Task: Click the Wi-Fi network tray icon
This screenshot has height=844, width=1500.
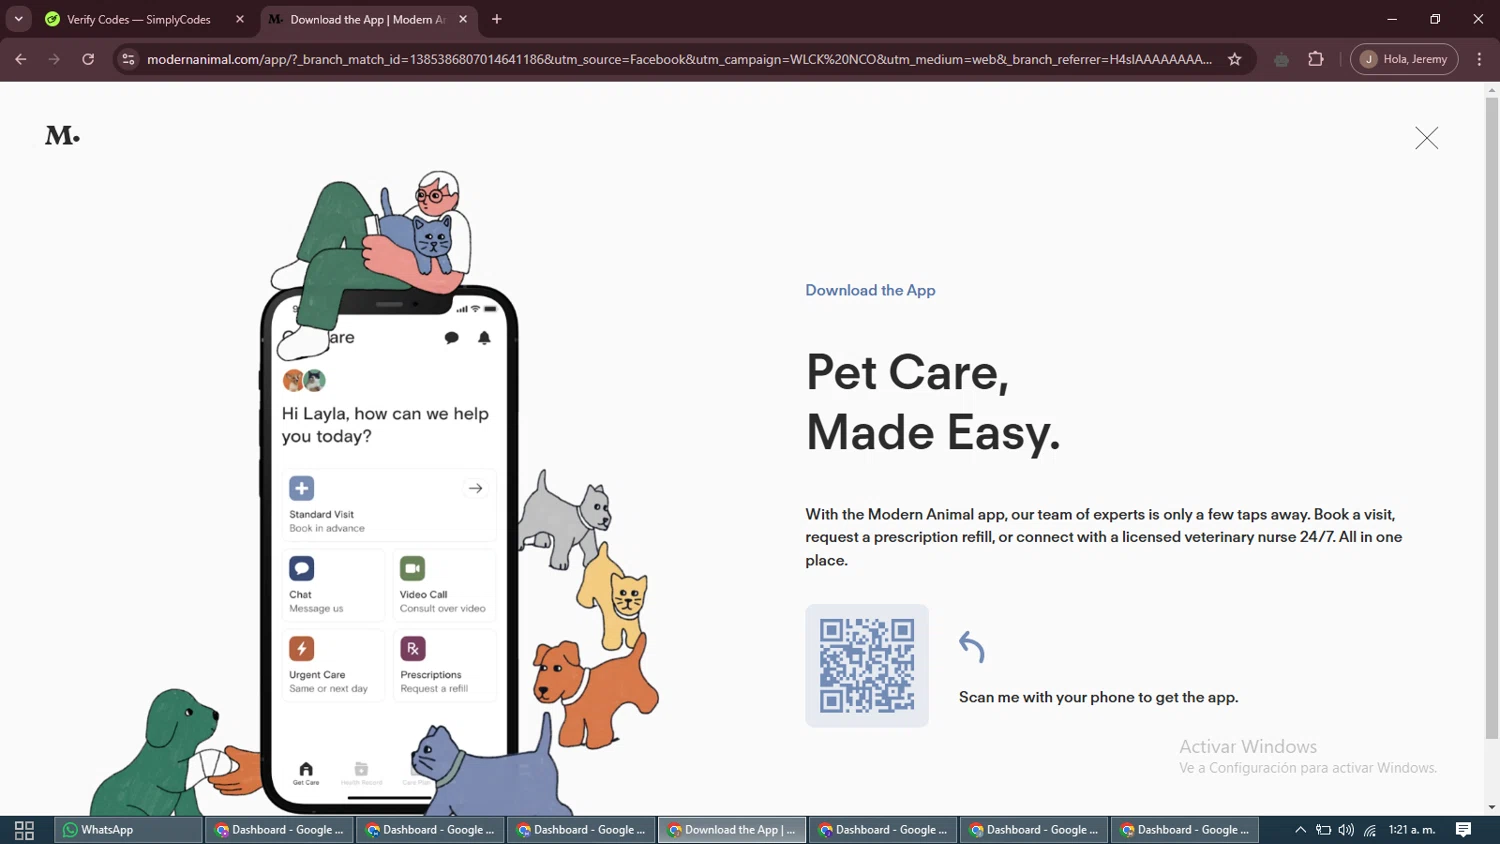Action: [x=1370, y=830]
